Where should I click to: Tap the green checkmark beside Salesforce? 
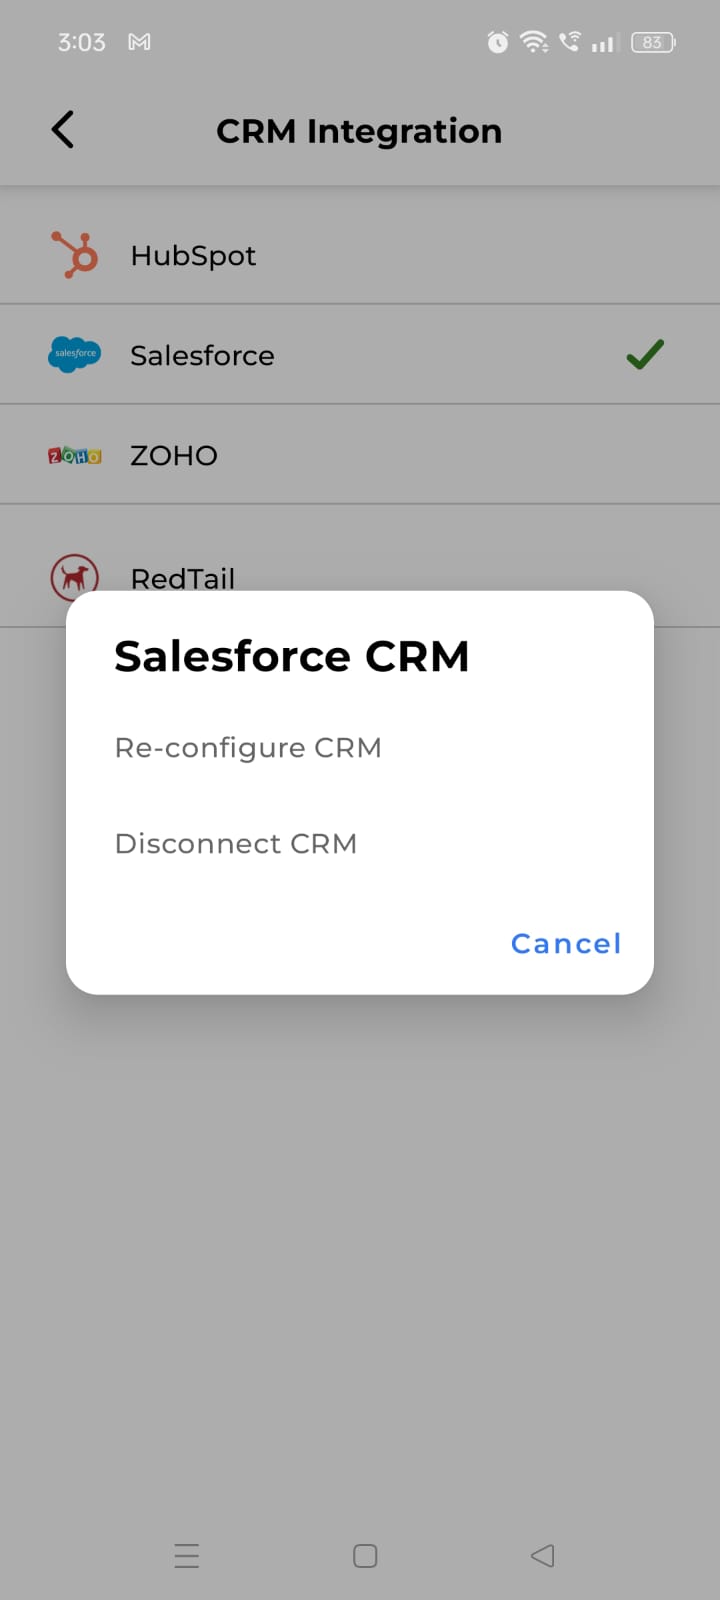point(645,354)
